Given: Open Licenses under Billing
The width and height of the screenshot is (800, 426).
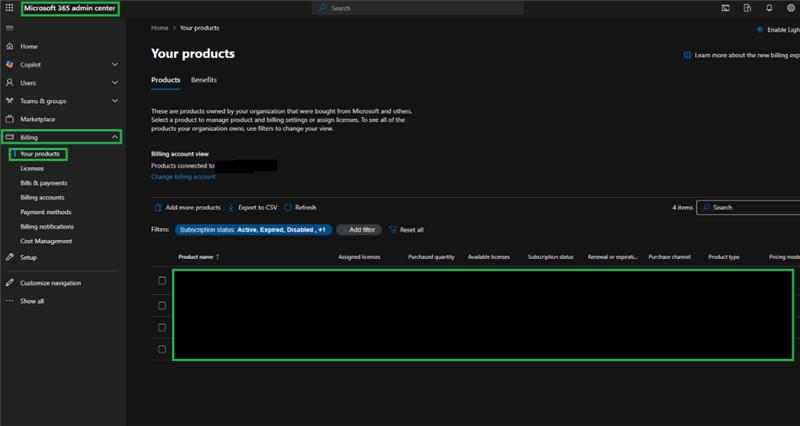Looking at the screenshot, I should tap(32, 168).
